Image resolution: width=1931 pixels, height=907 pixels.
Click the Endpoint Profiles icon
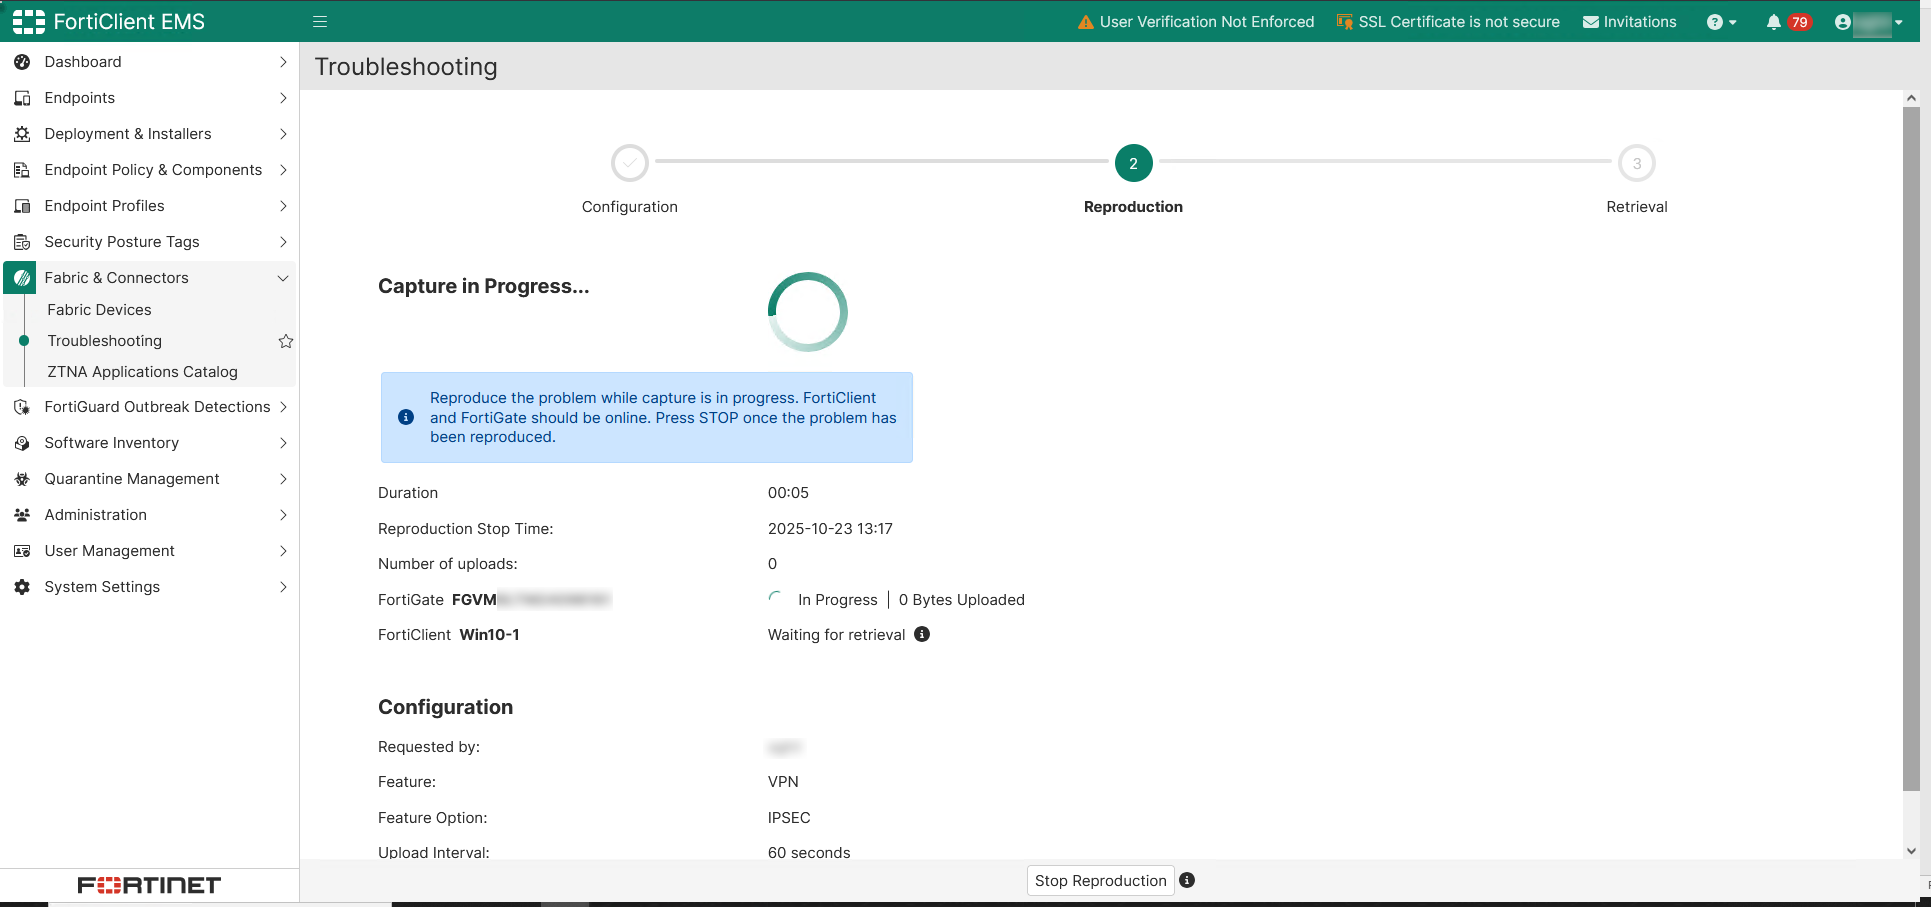point(22,206)
